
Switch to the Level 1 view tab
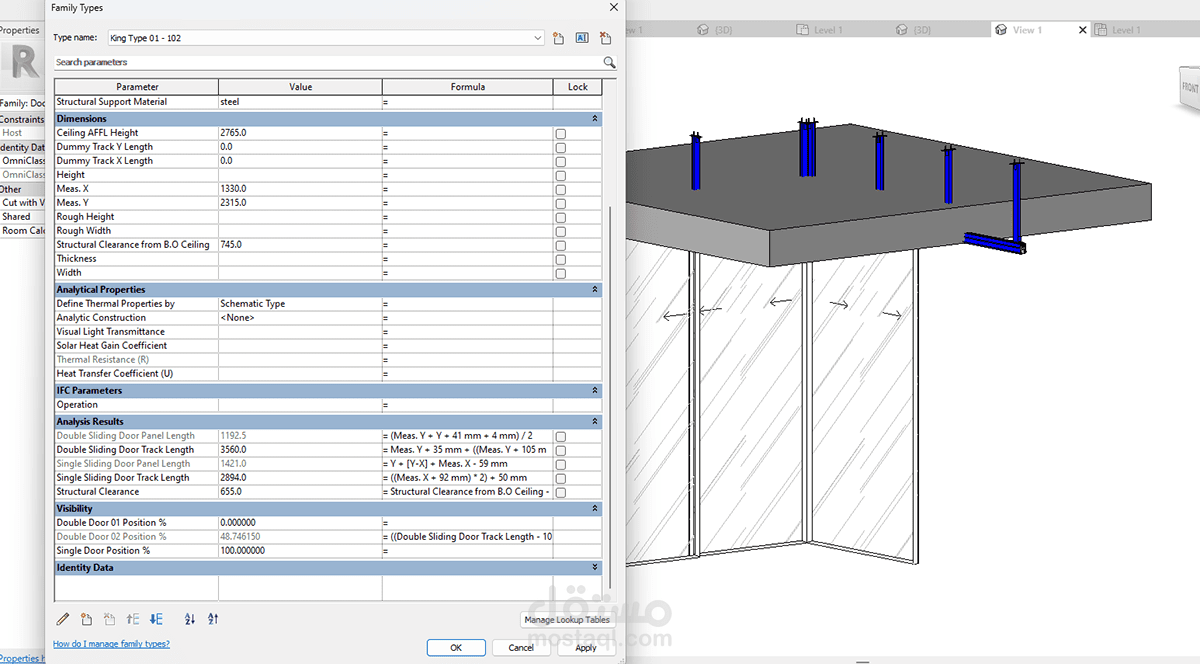(828, 30)
